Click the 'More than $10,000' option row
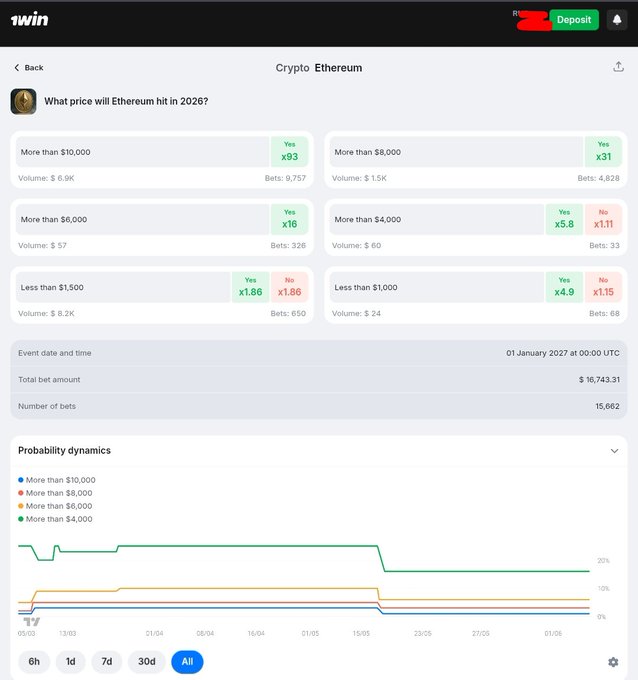Screen dimensions: 638x680 142,152
